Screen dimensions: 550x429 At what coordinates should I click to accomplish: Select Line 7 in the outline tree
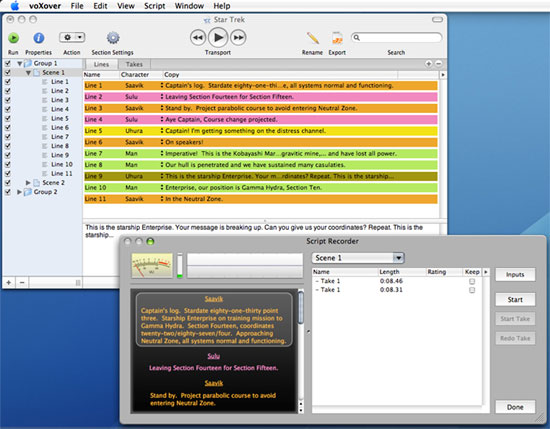[x=60, y=137]
